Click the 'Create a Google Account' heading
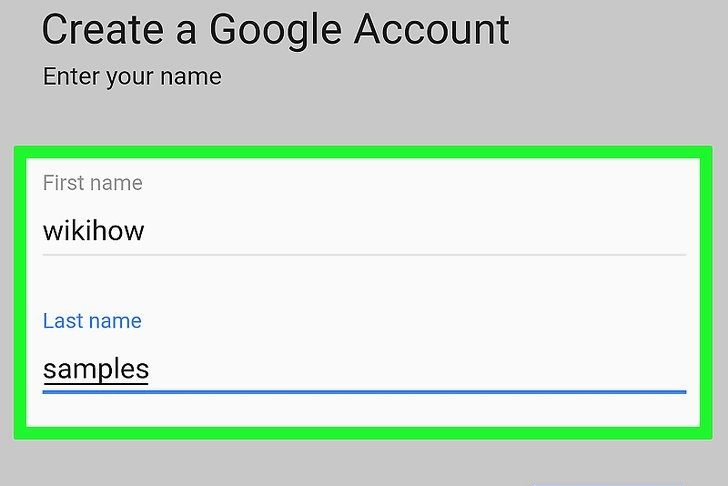 pos(275,30)
